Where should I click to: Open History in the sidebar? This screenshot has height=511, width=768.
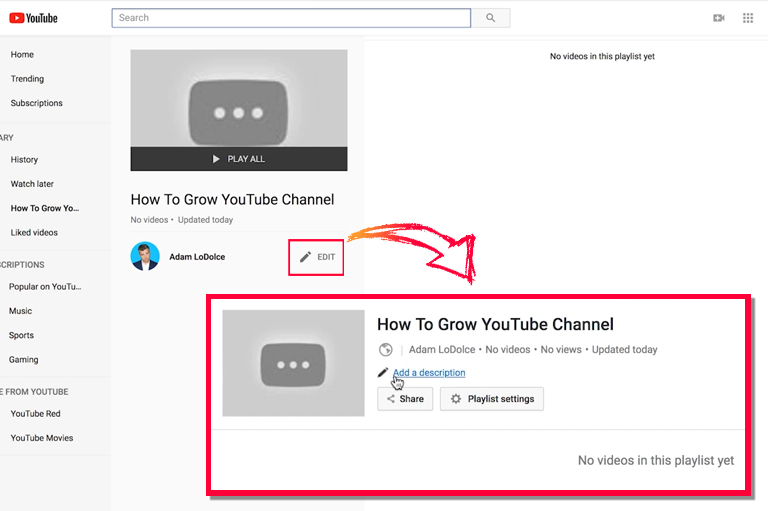coord(24,160)
